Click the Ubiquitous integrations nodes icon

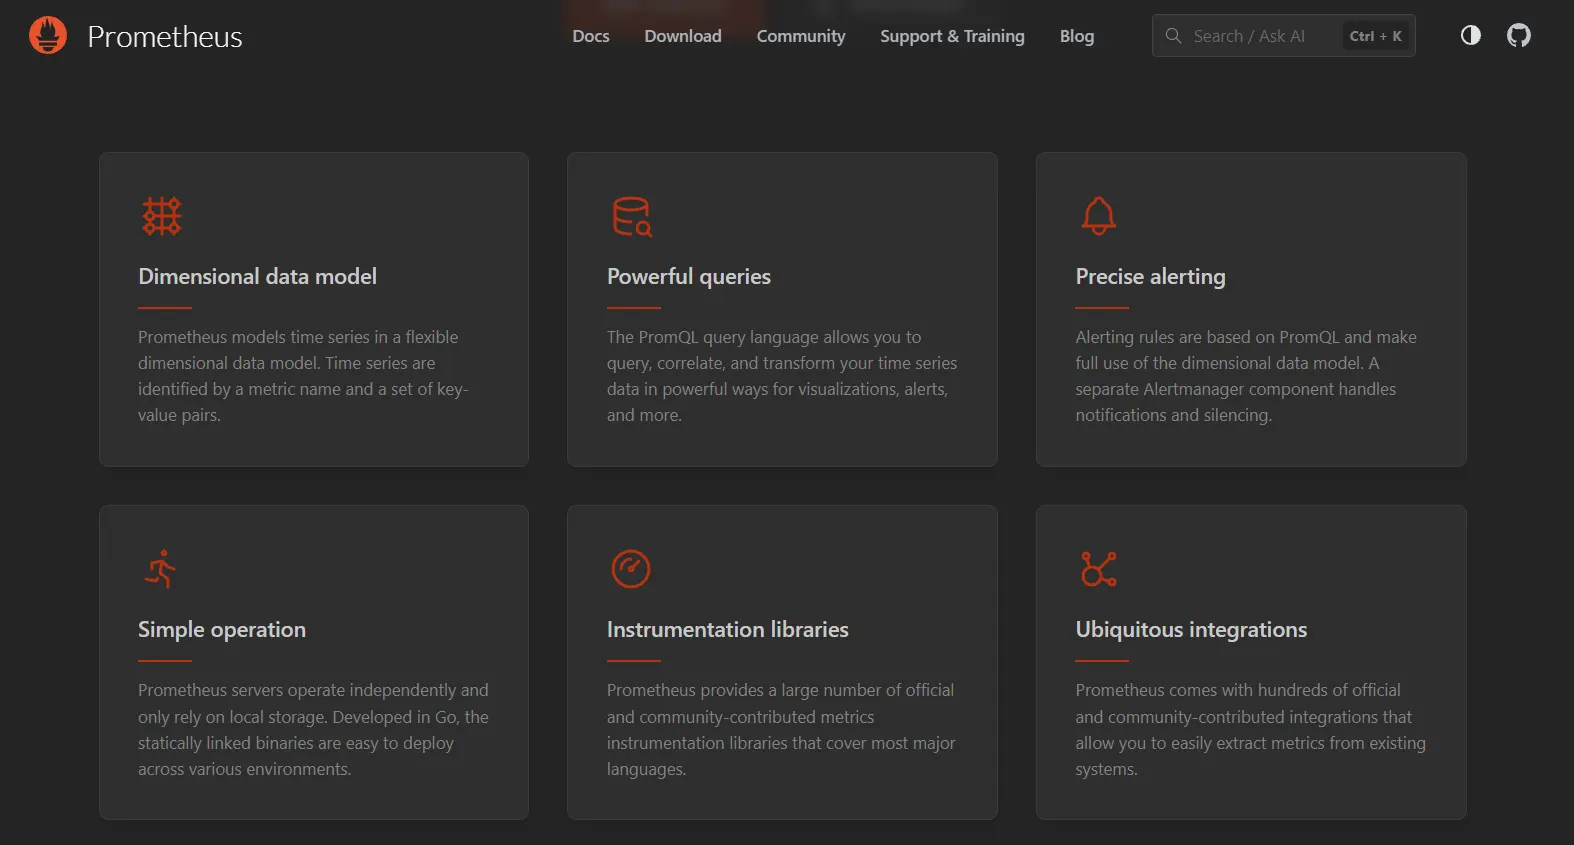1099,569
